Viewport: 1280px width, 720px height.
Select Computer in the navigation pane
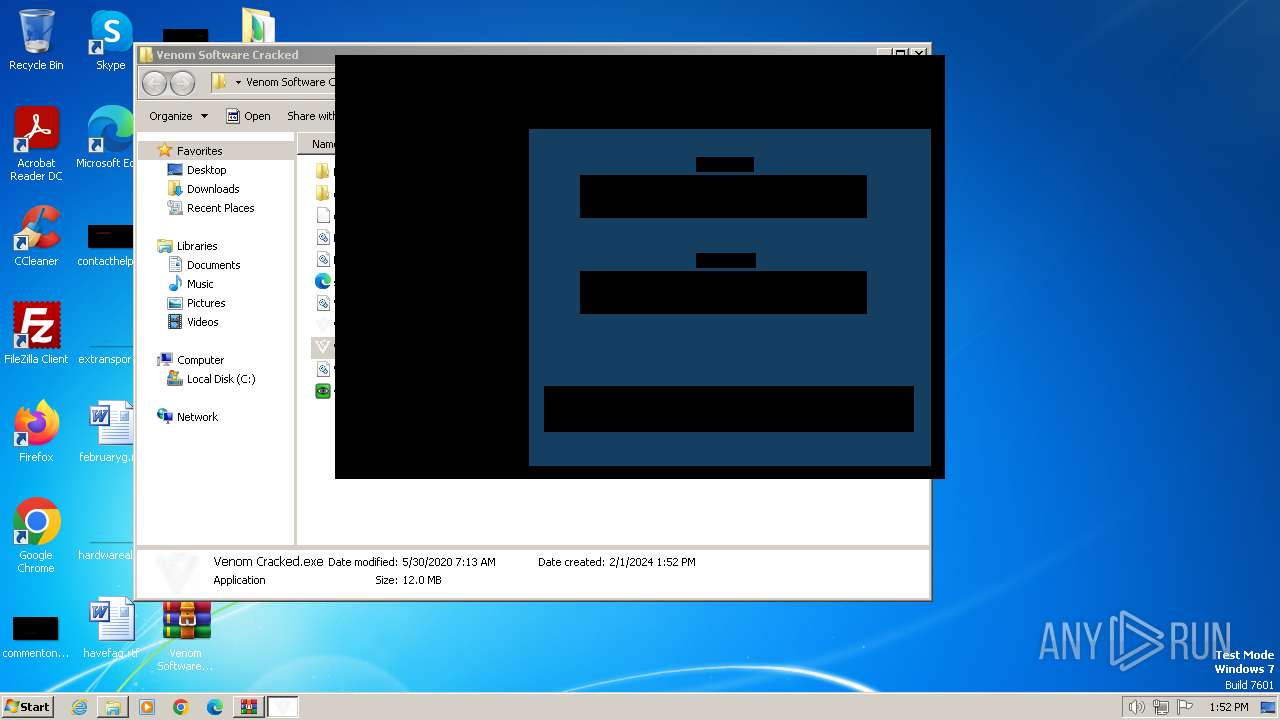pyautogui.click(x=200, y=360)
